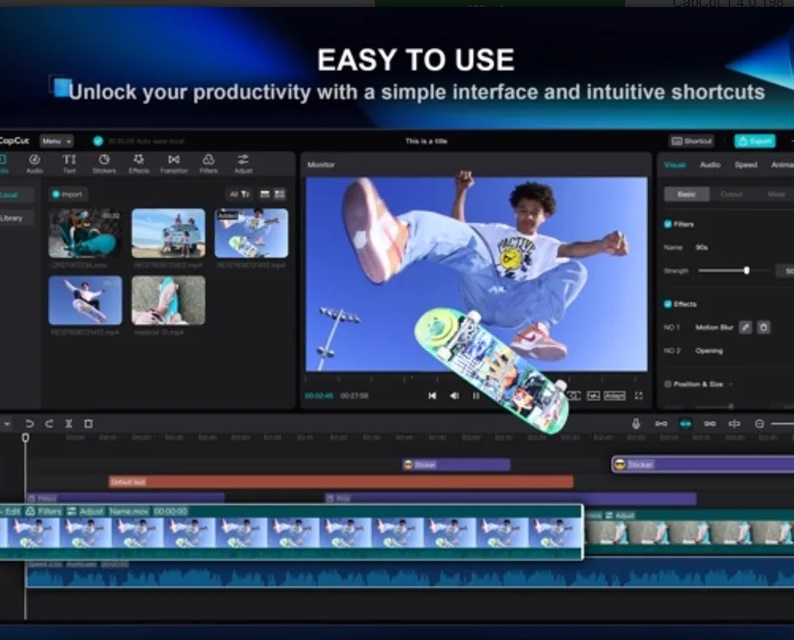Enable the Position & Size checkbox
Viewport: 794px width, 640px height.
668,384
